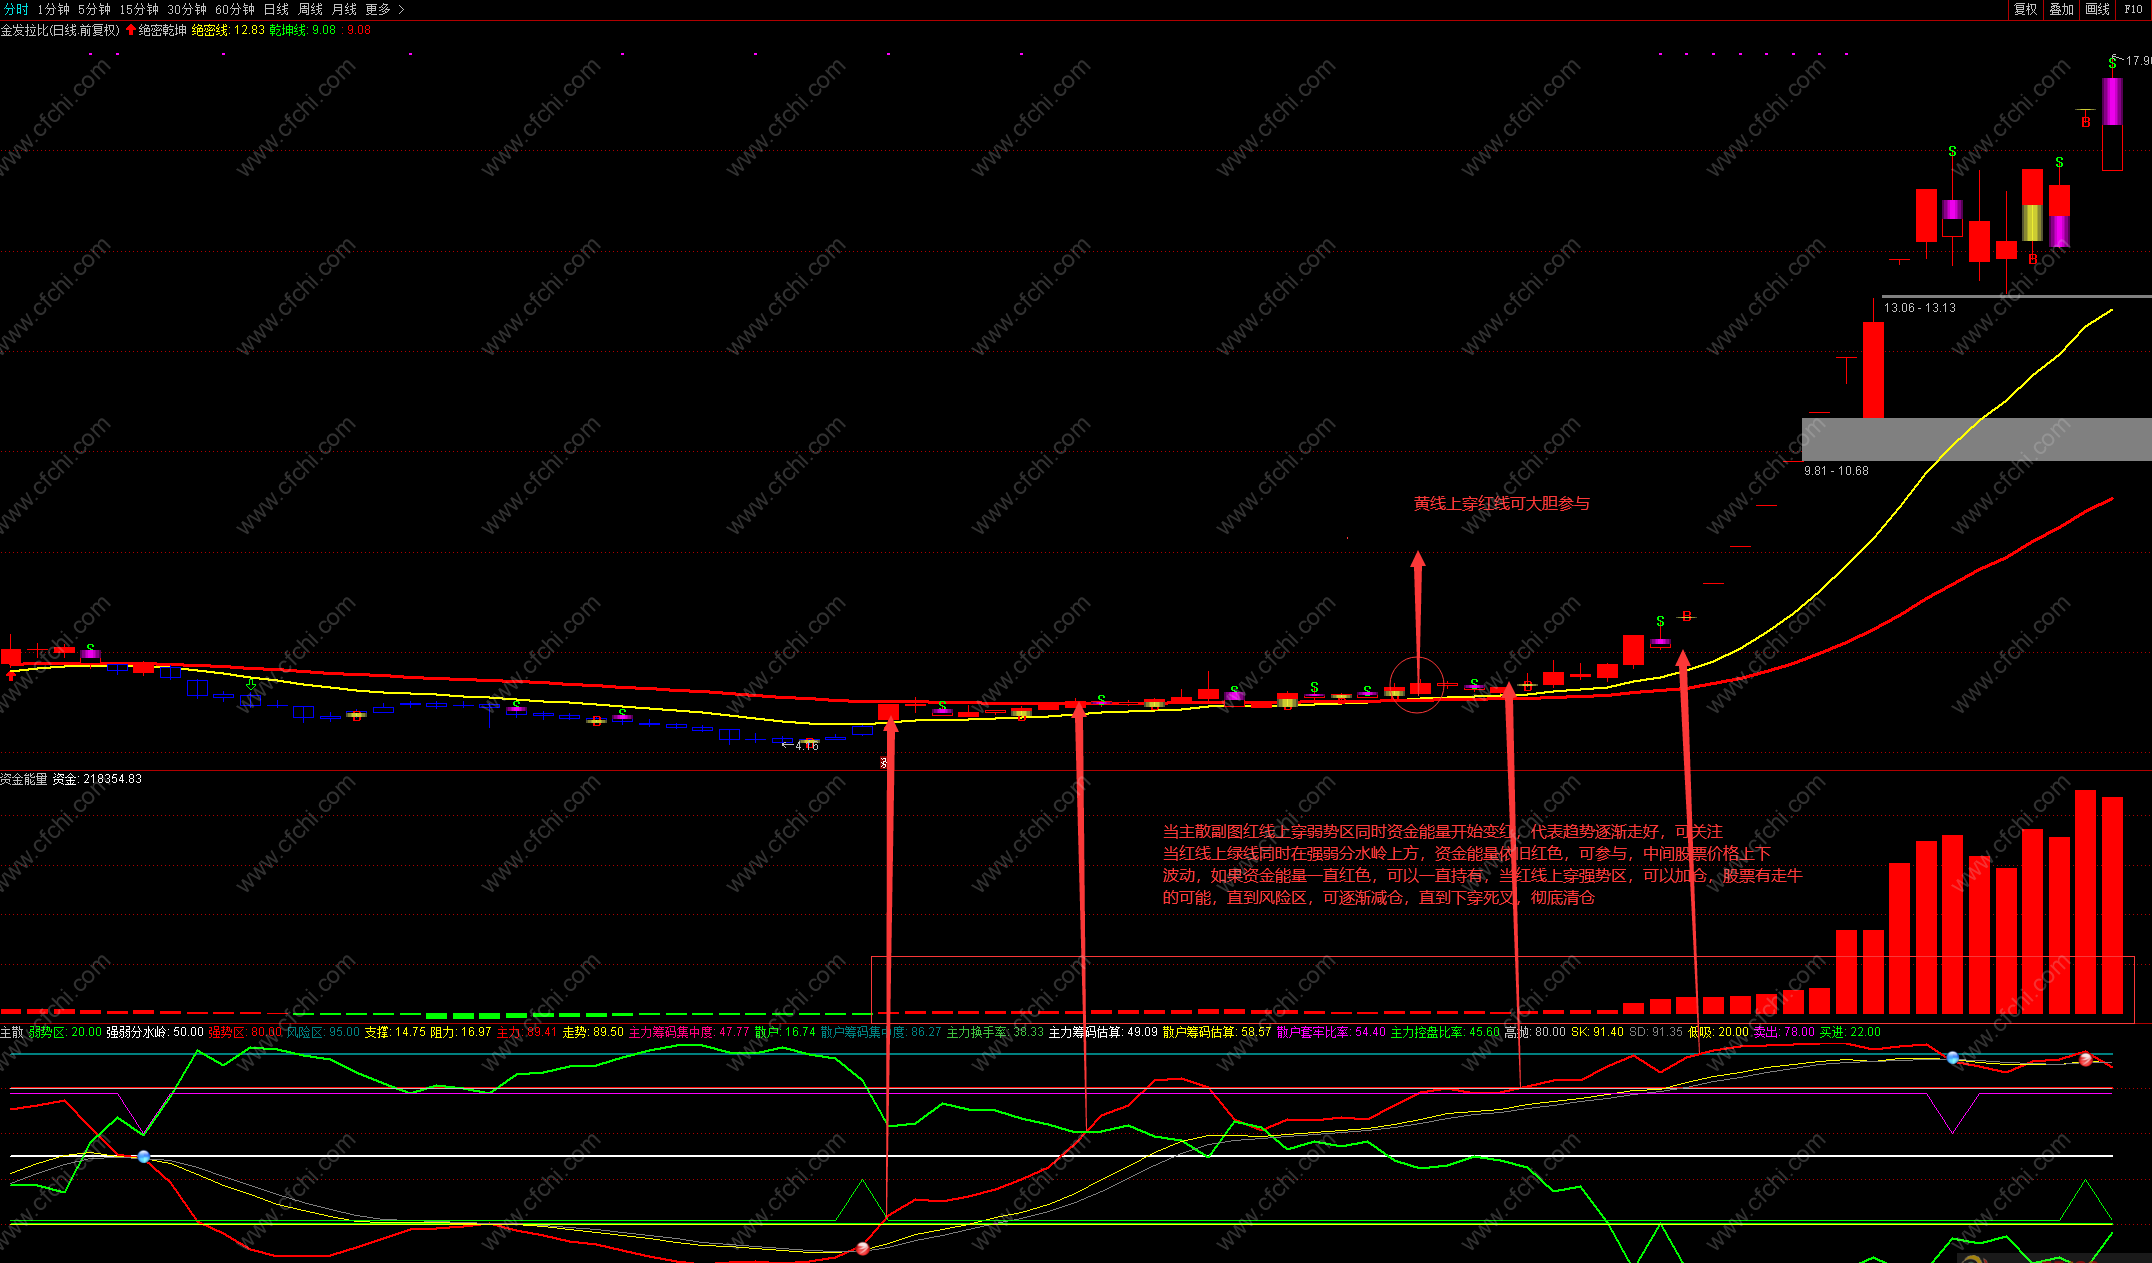Click red B signal marker near top-right candle

pyautogui.click(x=2085, y=122)
